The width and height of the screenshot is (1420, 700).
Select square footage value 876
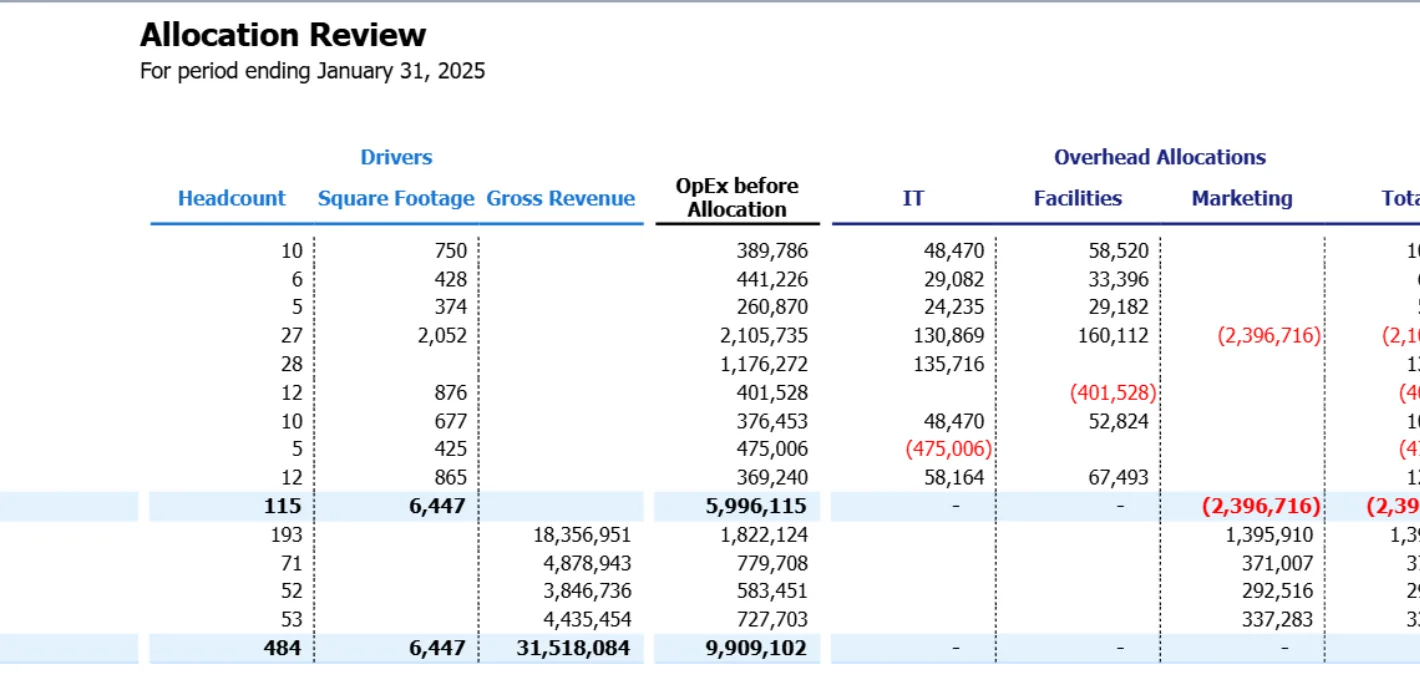pyautogui.click(x=450, y=392)
